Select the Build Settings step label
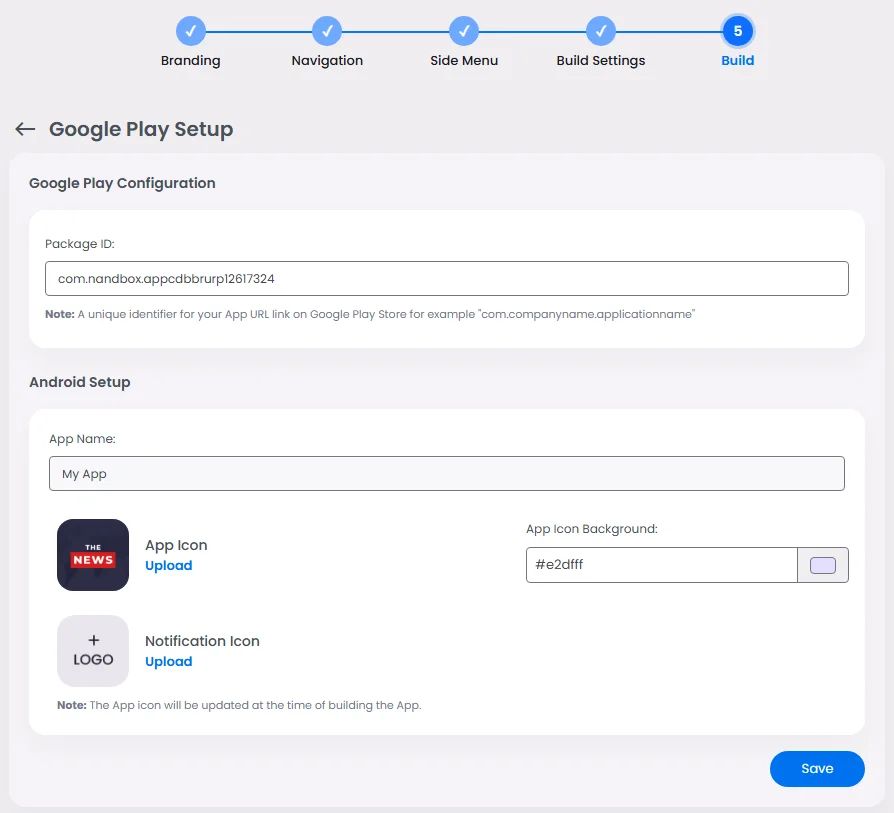This screenshot has width=894, height=813. click(x=601, y=60)
